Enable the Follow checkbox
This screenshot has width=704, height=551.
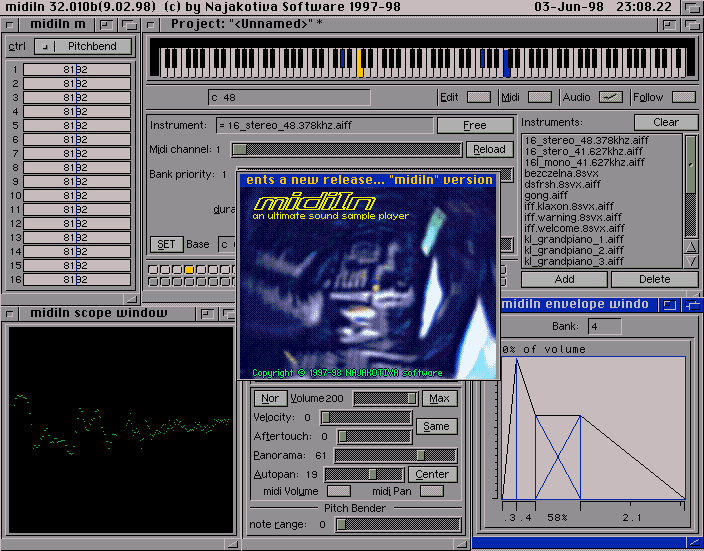point(684,97)
